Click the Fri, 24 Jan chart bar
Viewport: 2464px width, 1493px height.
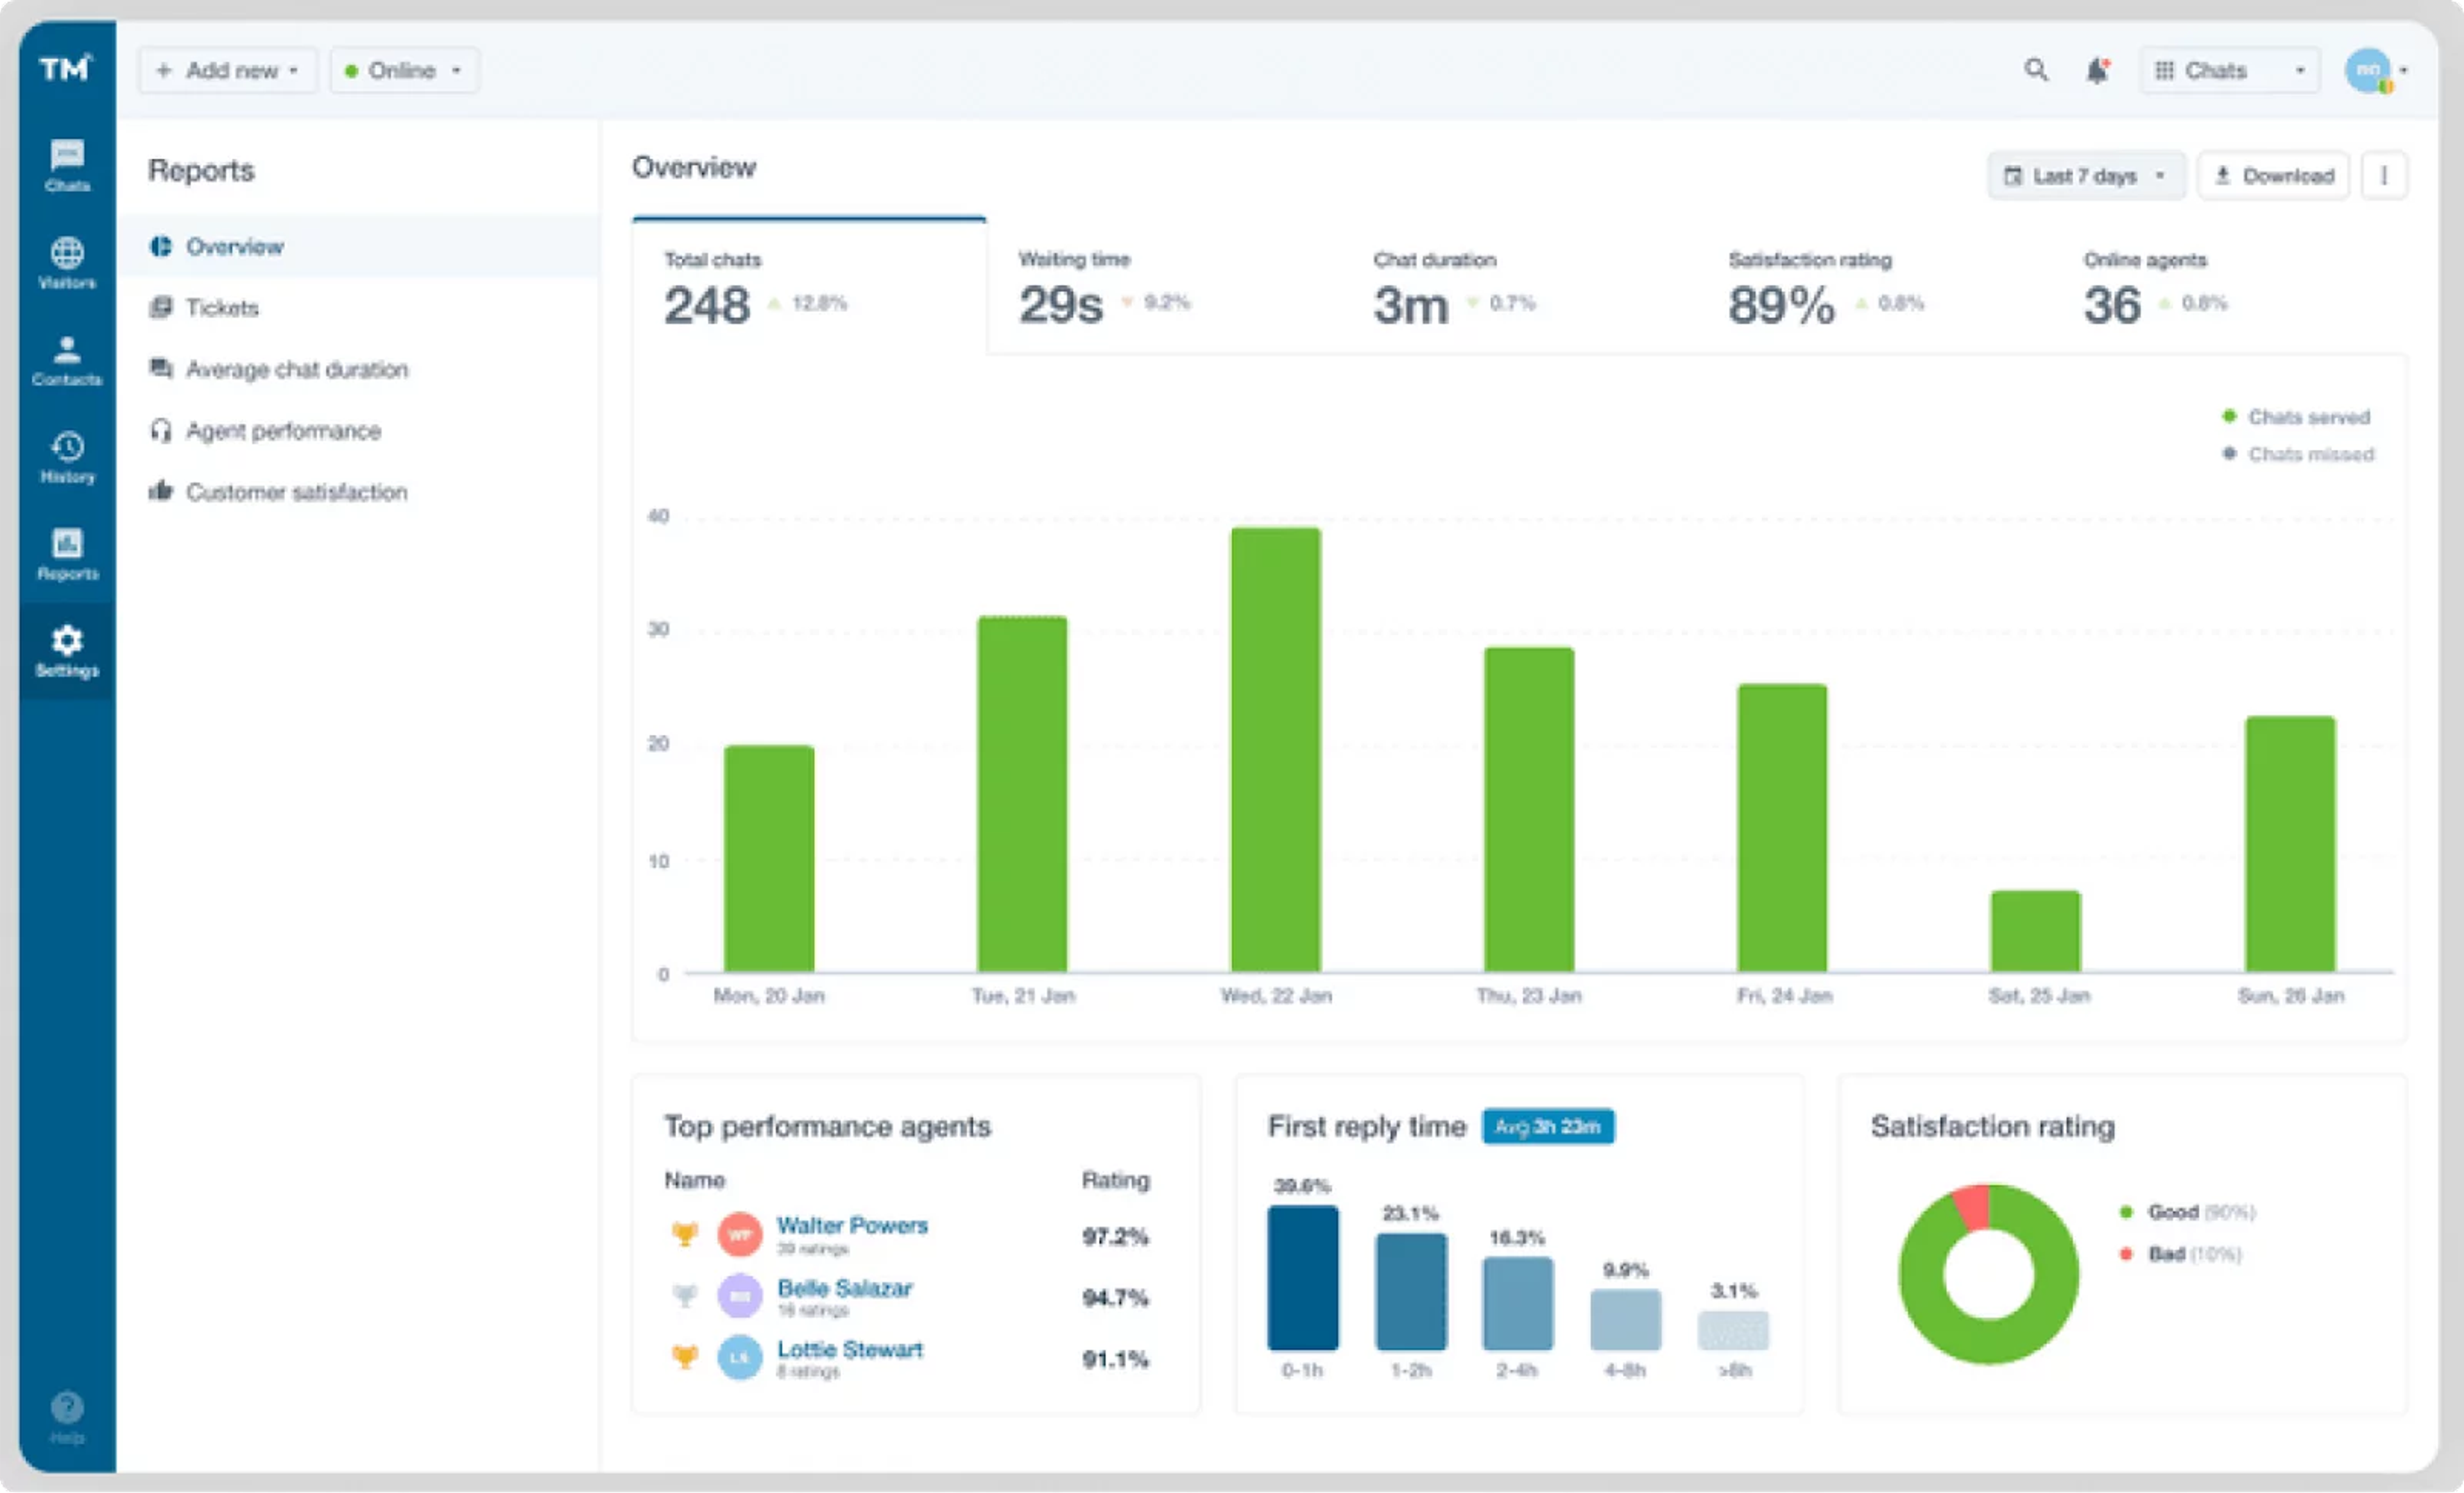click(1782, 828)
